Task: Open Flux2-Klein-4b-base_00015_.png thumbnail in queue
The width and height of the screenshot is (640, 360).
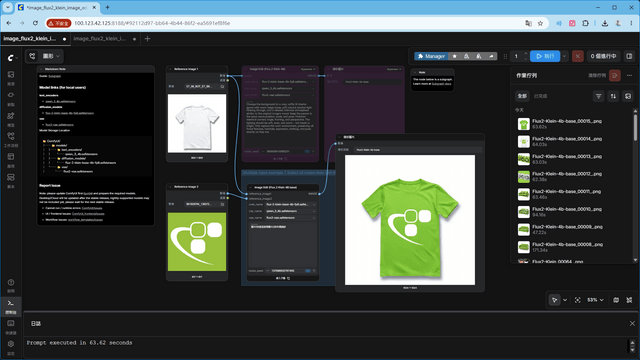Action: point(523,124)
